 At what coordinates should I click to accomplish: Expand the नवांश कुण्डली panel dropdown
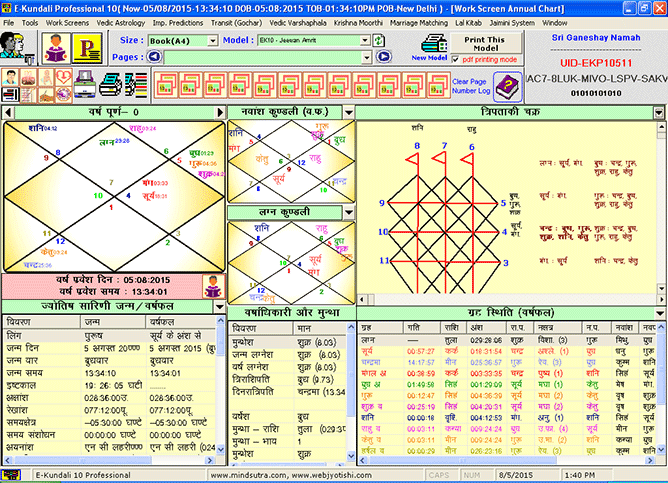click(x=348, y=112)
